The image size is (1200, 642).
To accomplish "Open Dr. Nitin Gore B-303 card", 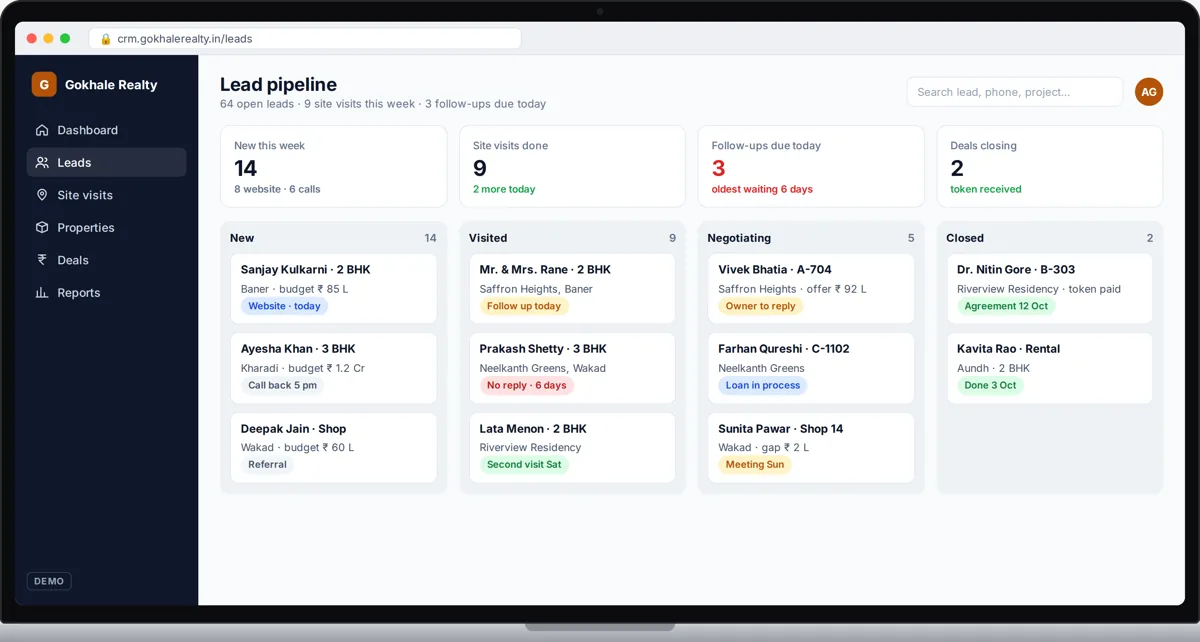I will click(x=1050, y=289).
